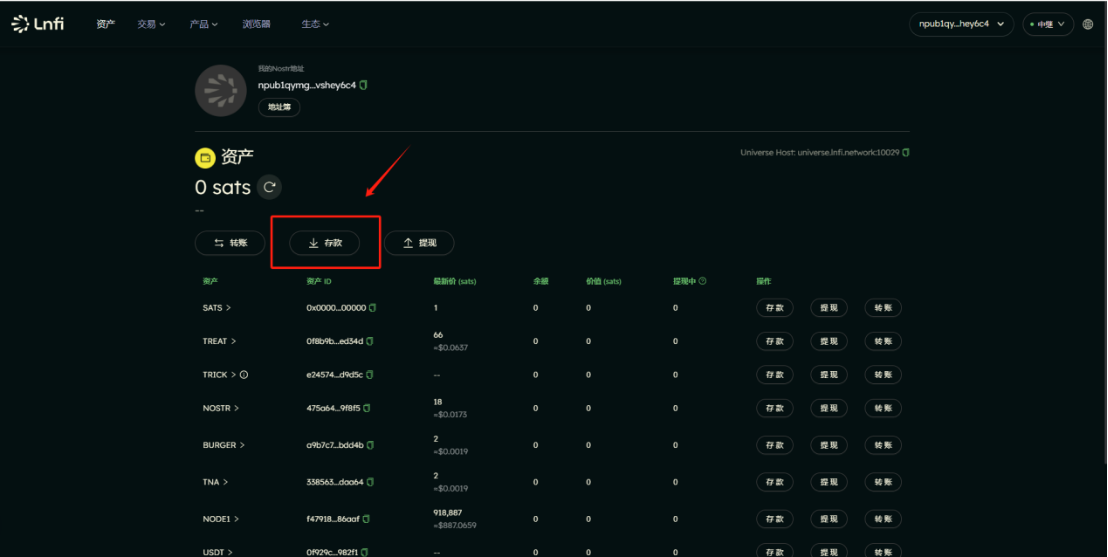Open the NODE1 asset details
Viewport: 1108px width, 557px height.
220,519
